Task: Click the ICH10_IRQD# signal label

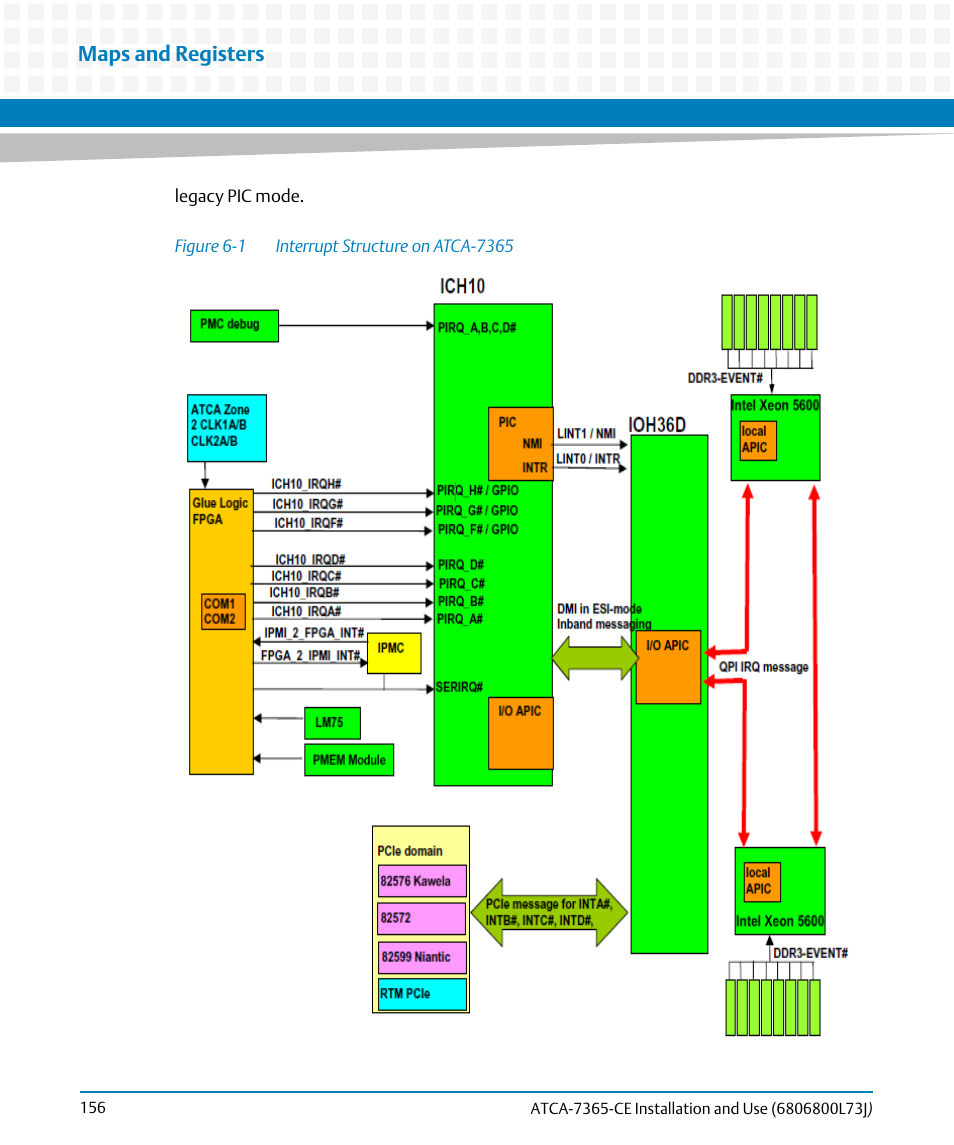Action: click(x=310, y=559)
